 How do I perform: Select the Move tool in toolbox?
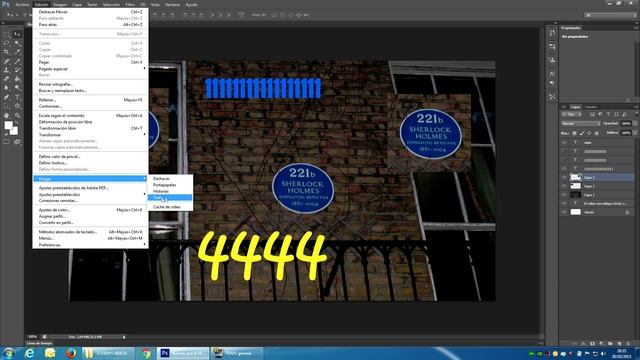17,34
